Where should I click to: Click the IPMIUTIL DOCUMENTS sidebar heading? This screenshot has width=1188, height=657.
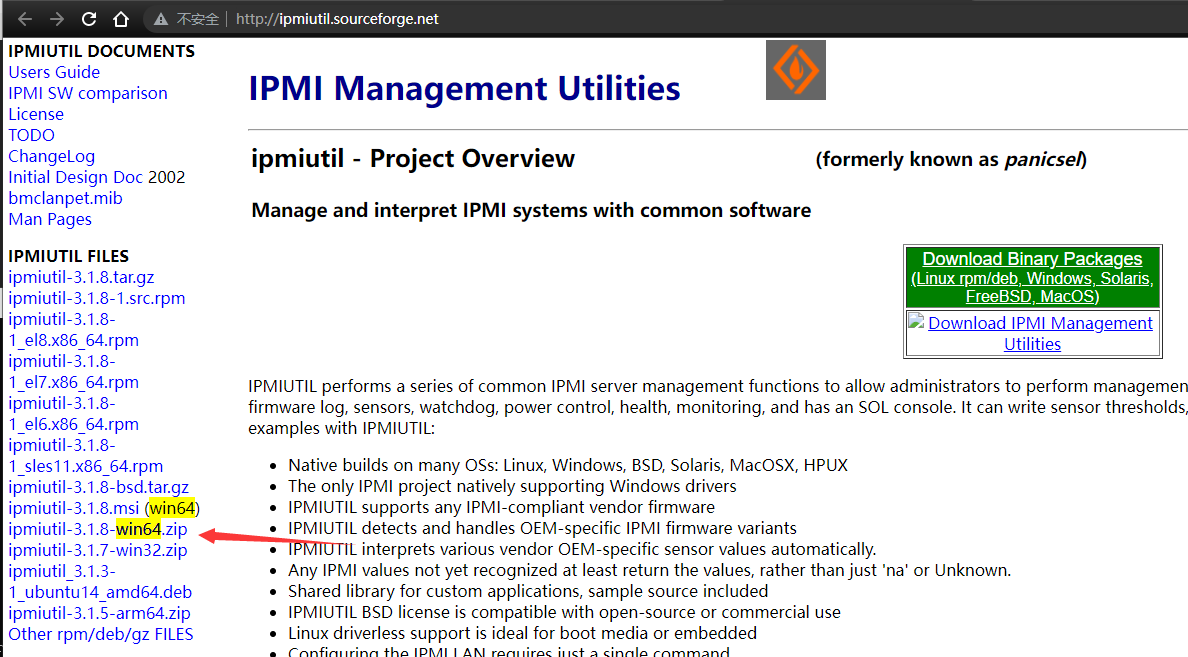click(x=102, y=52)
